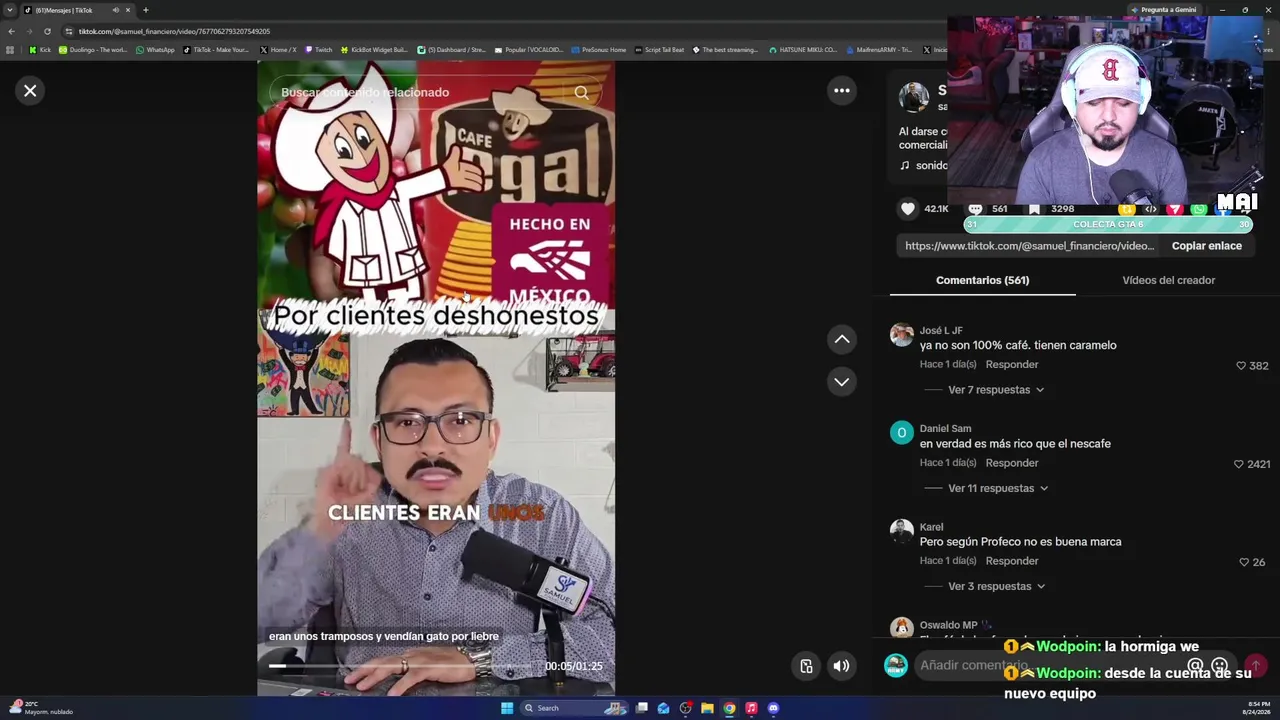Like Daniel Sam's comment with 2421 likes
This screenshot has width=1280, height=720.
click(1239, 464)
